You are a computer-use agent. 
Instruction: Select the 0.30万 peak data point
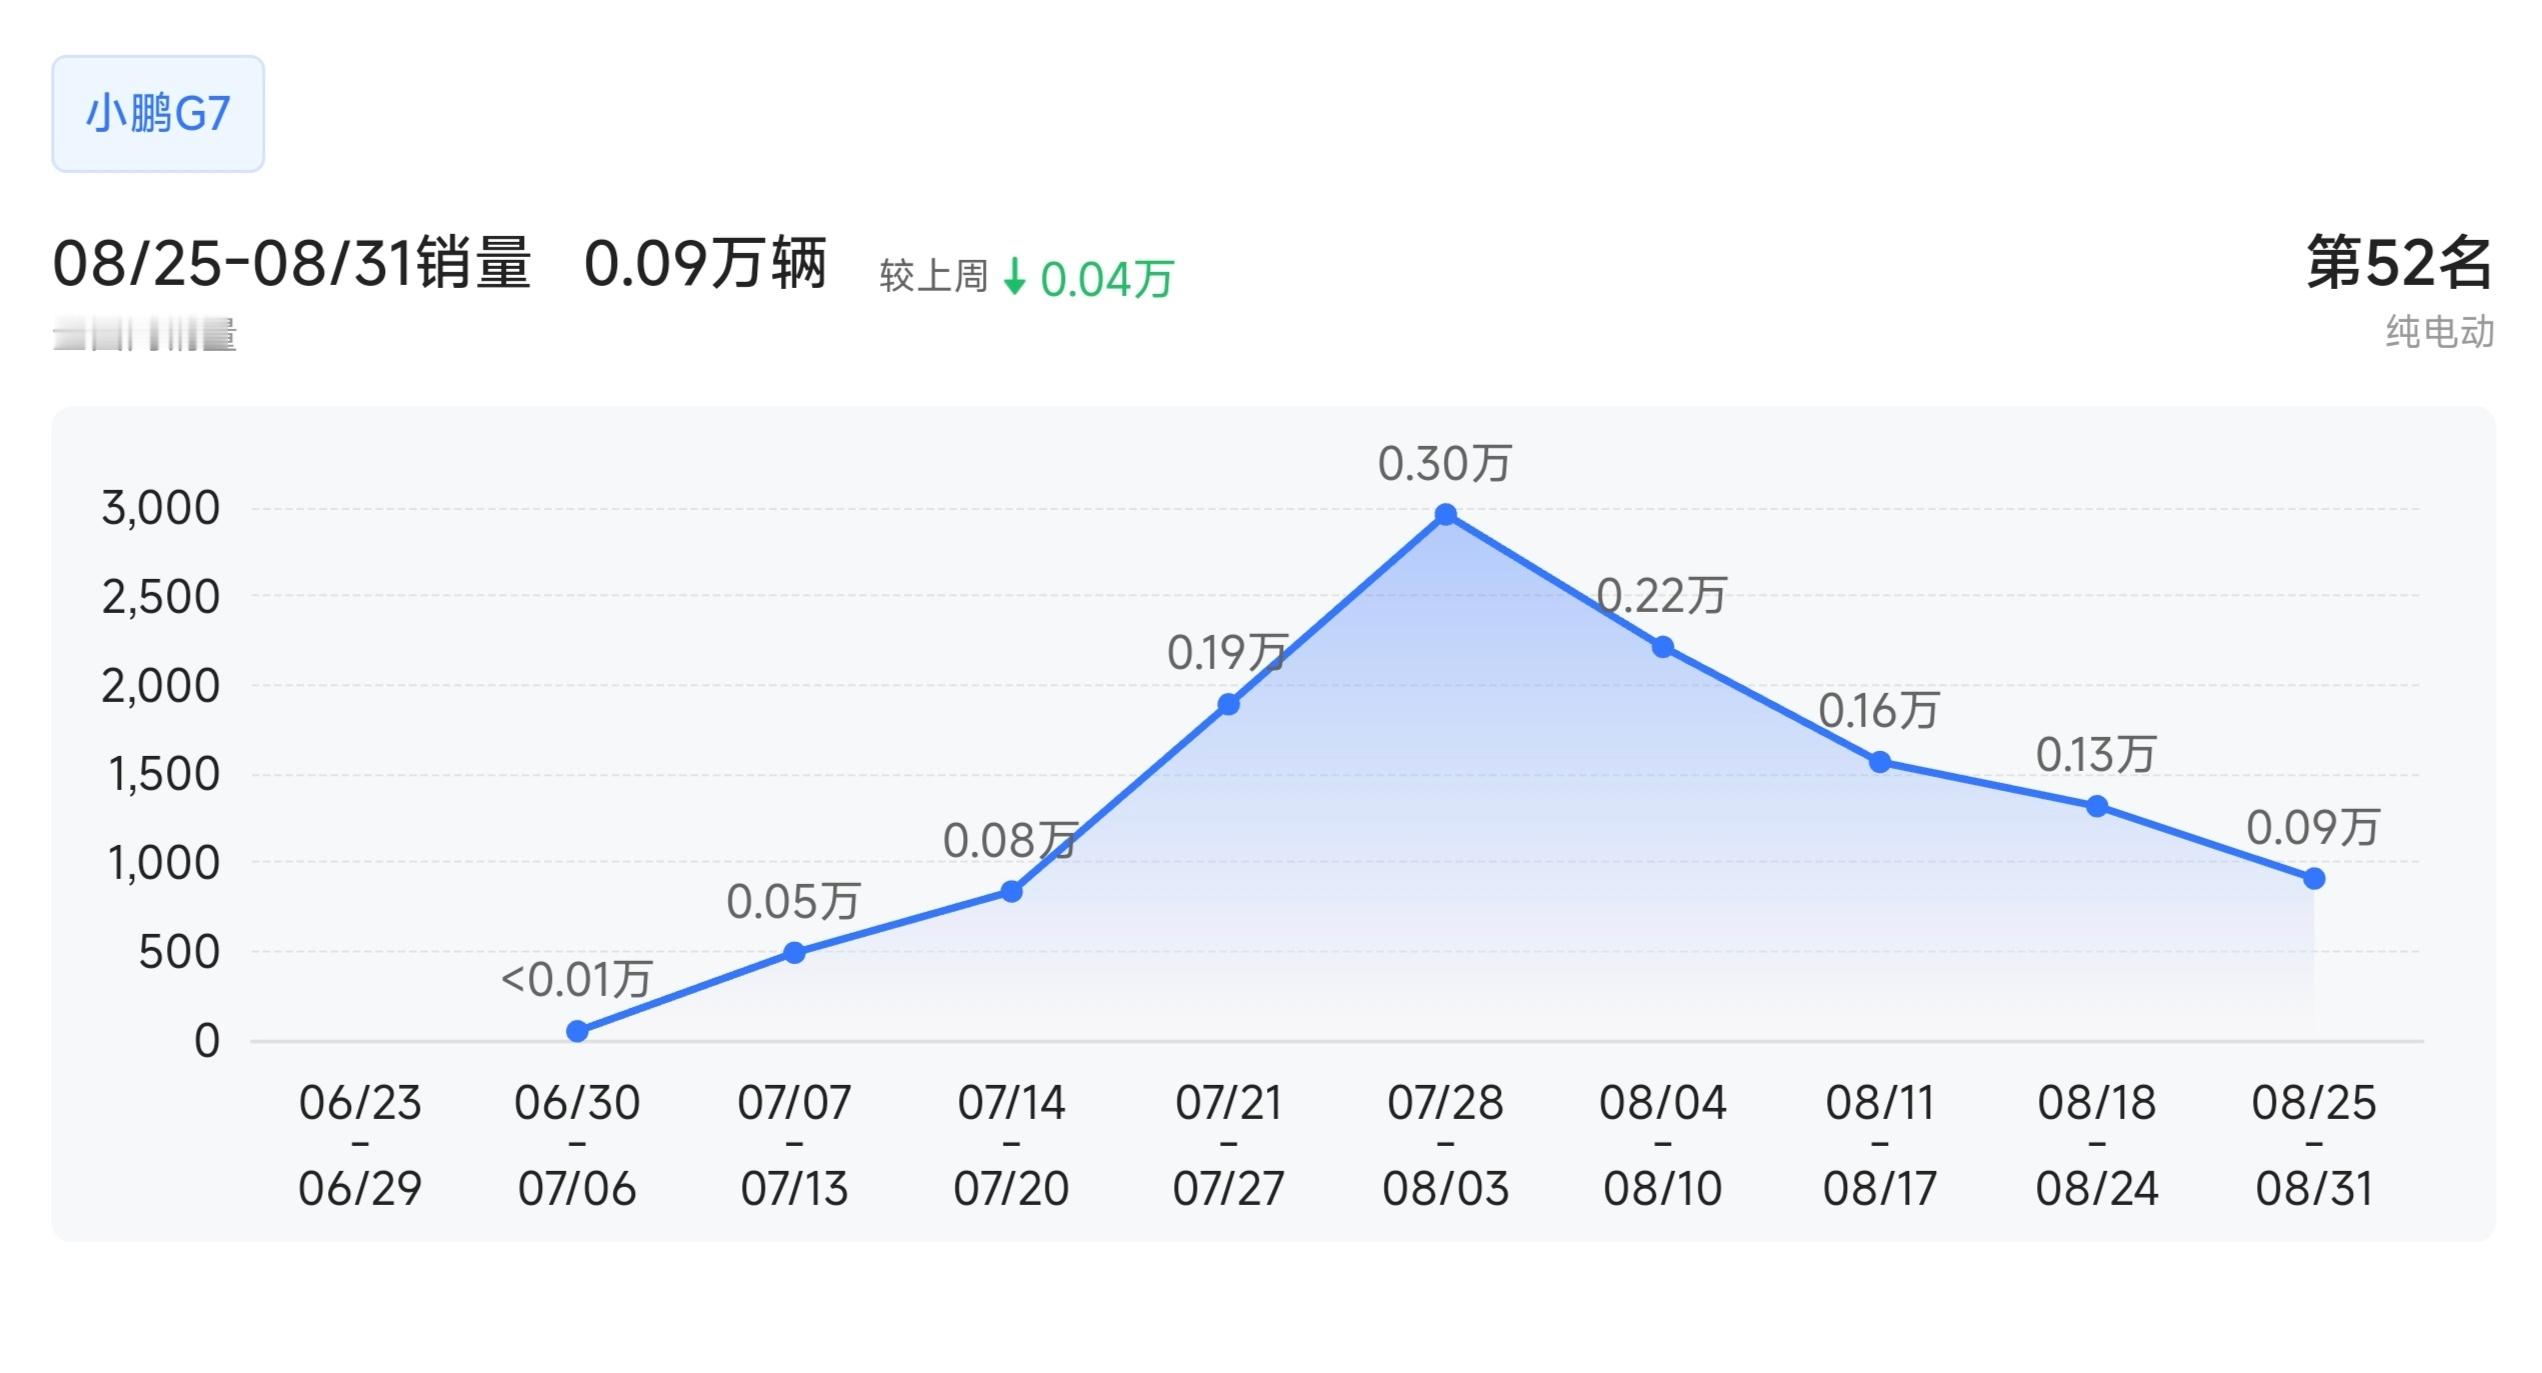click(1445, 515)
